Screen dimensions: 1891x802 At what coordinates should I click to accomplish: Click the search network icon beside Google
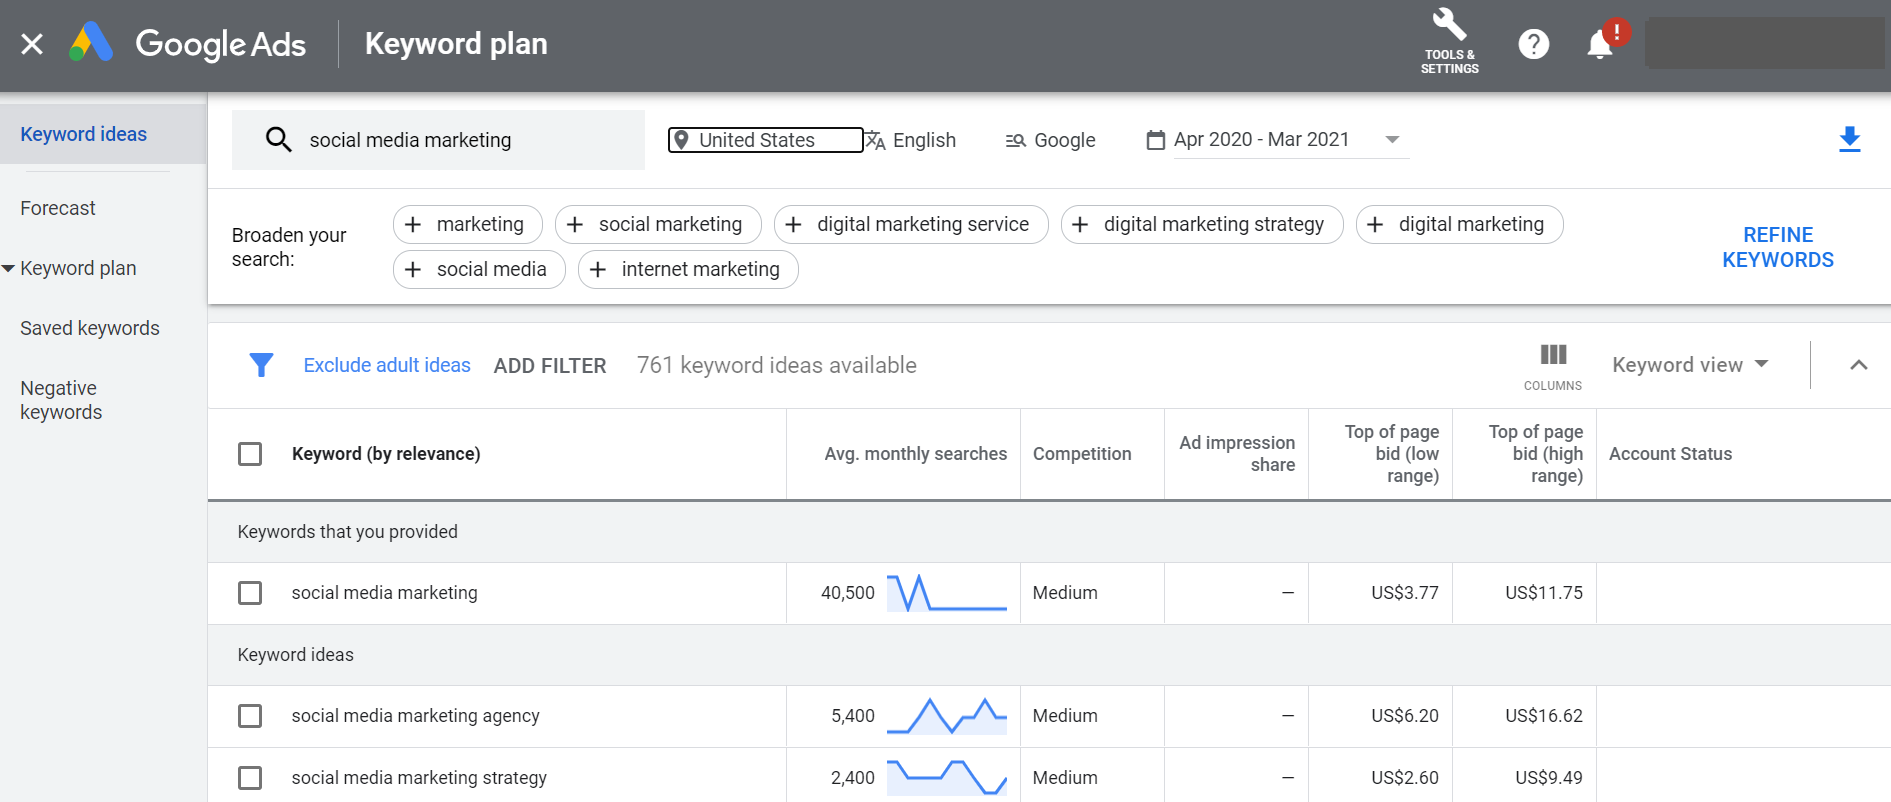tap(1015, 141)
